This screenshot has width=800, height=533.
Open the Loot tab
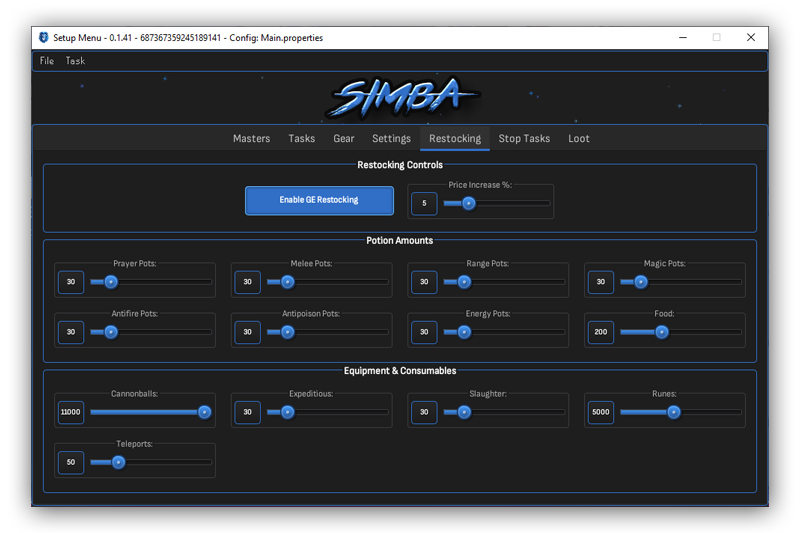click(579, 139)
